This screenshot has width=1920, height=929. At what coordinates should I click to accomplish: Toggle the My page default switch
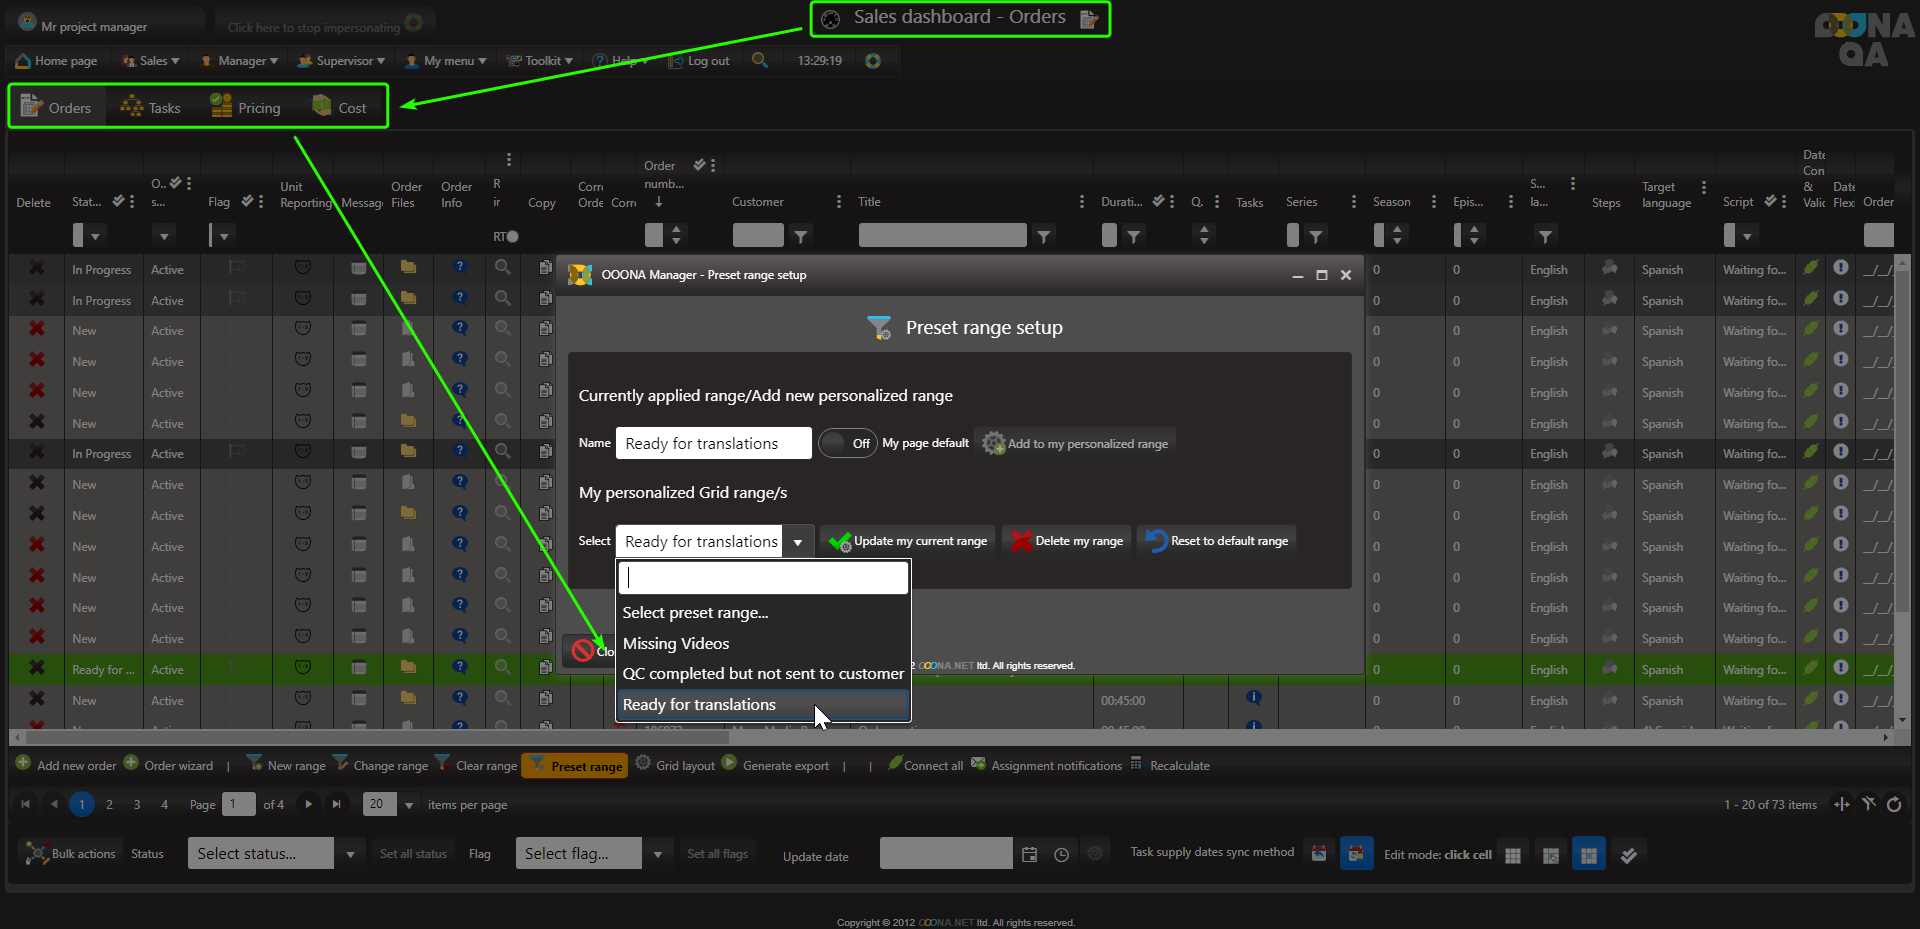[846, 443]
